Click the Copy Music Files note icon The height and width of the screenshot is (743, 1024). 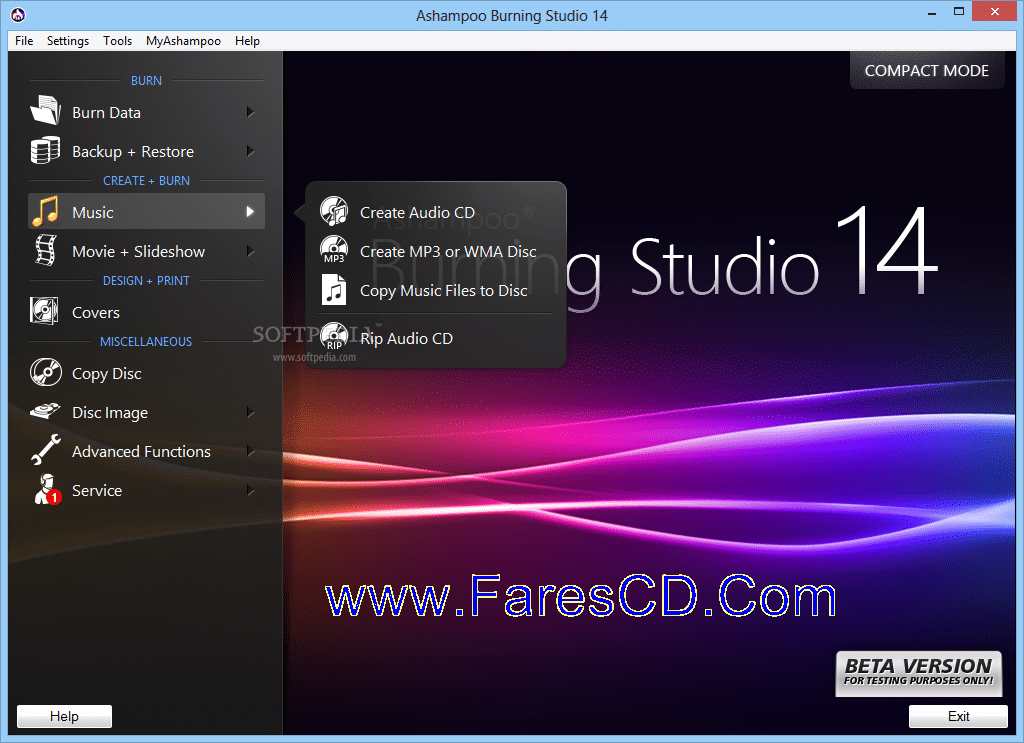pyautogui.click(x=334, y=290)
